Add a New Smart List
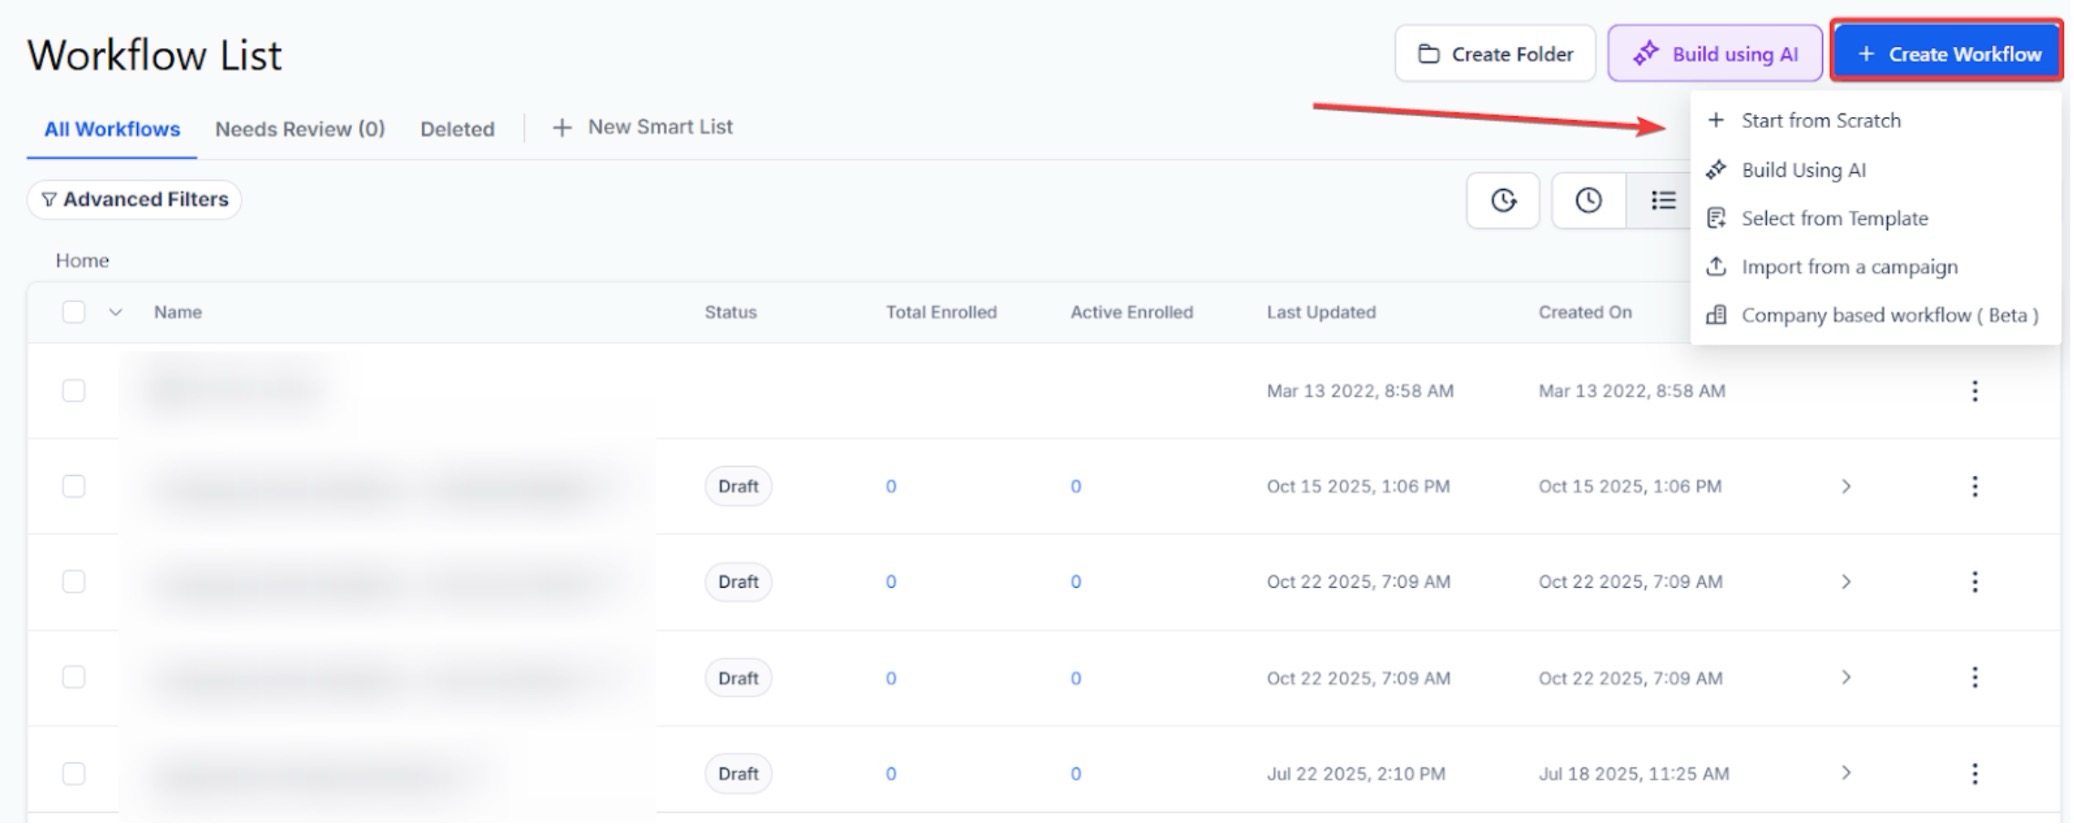This screenshot has height=834, width=2074. [643, 128]
